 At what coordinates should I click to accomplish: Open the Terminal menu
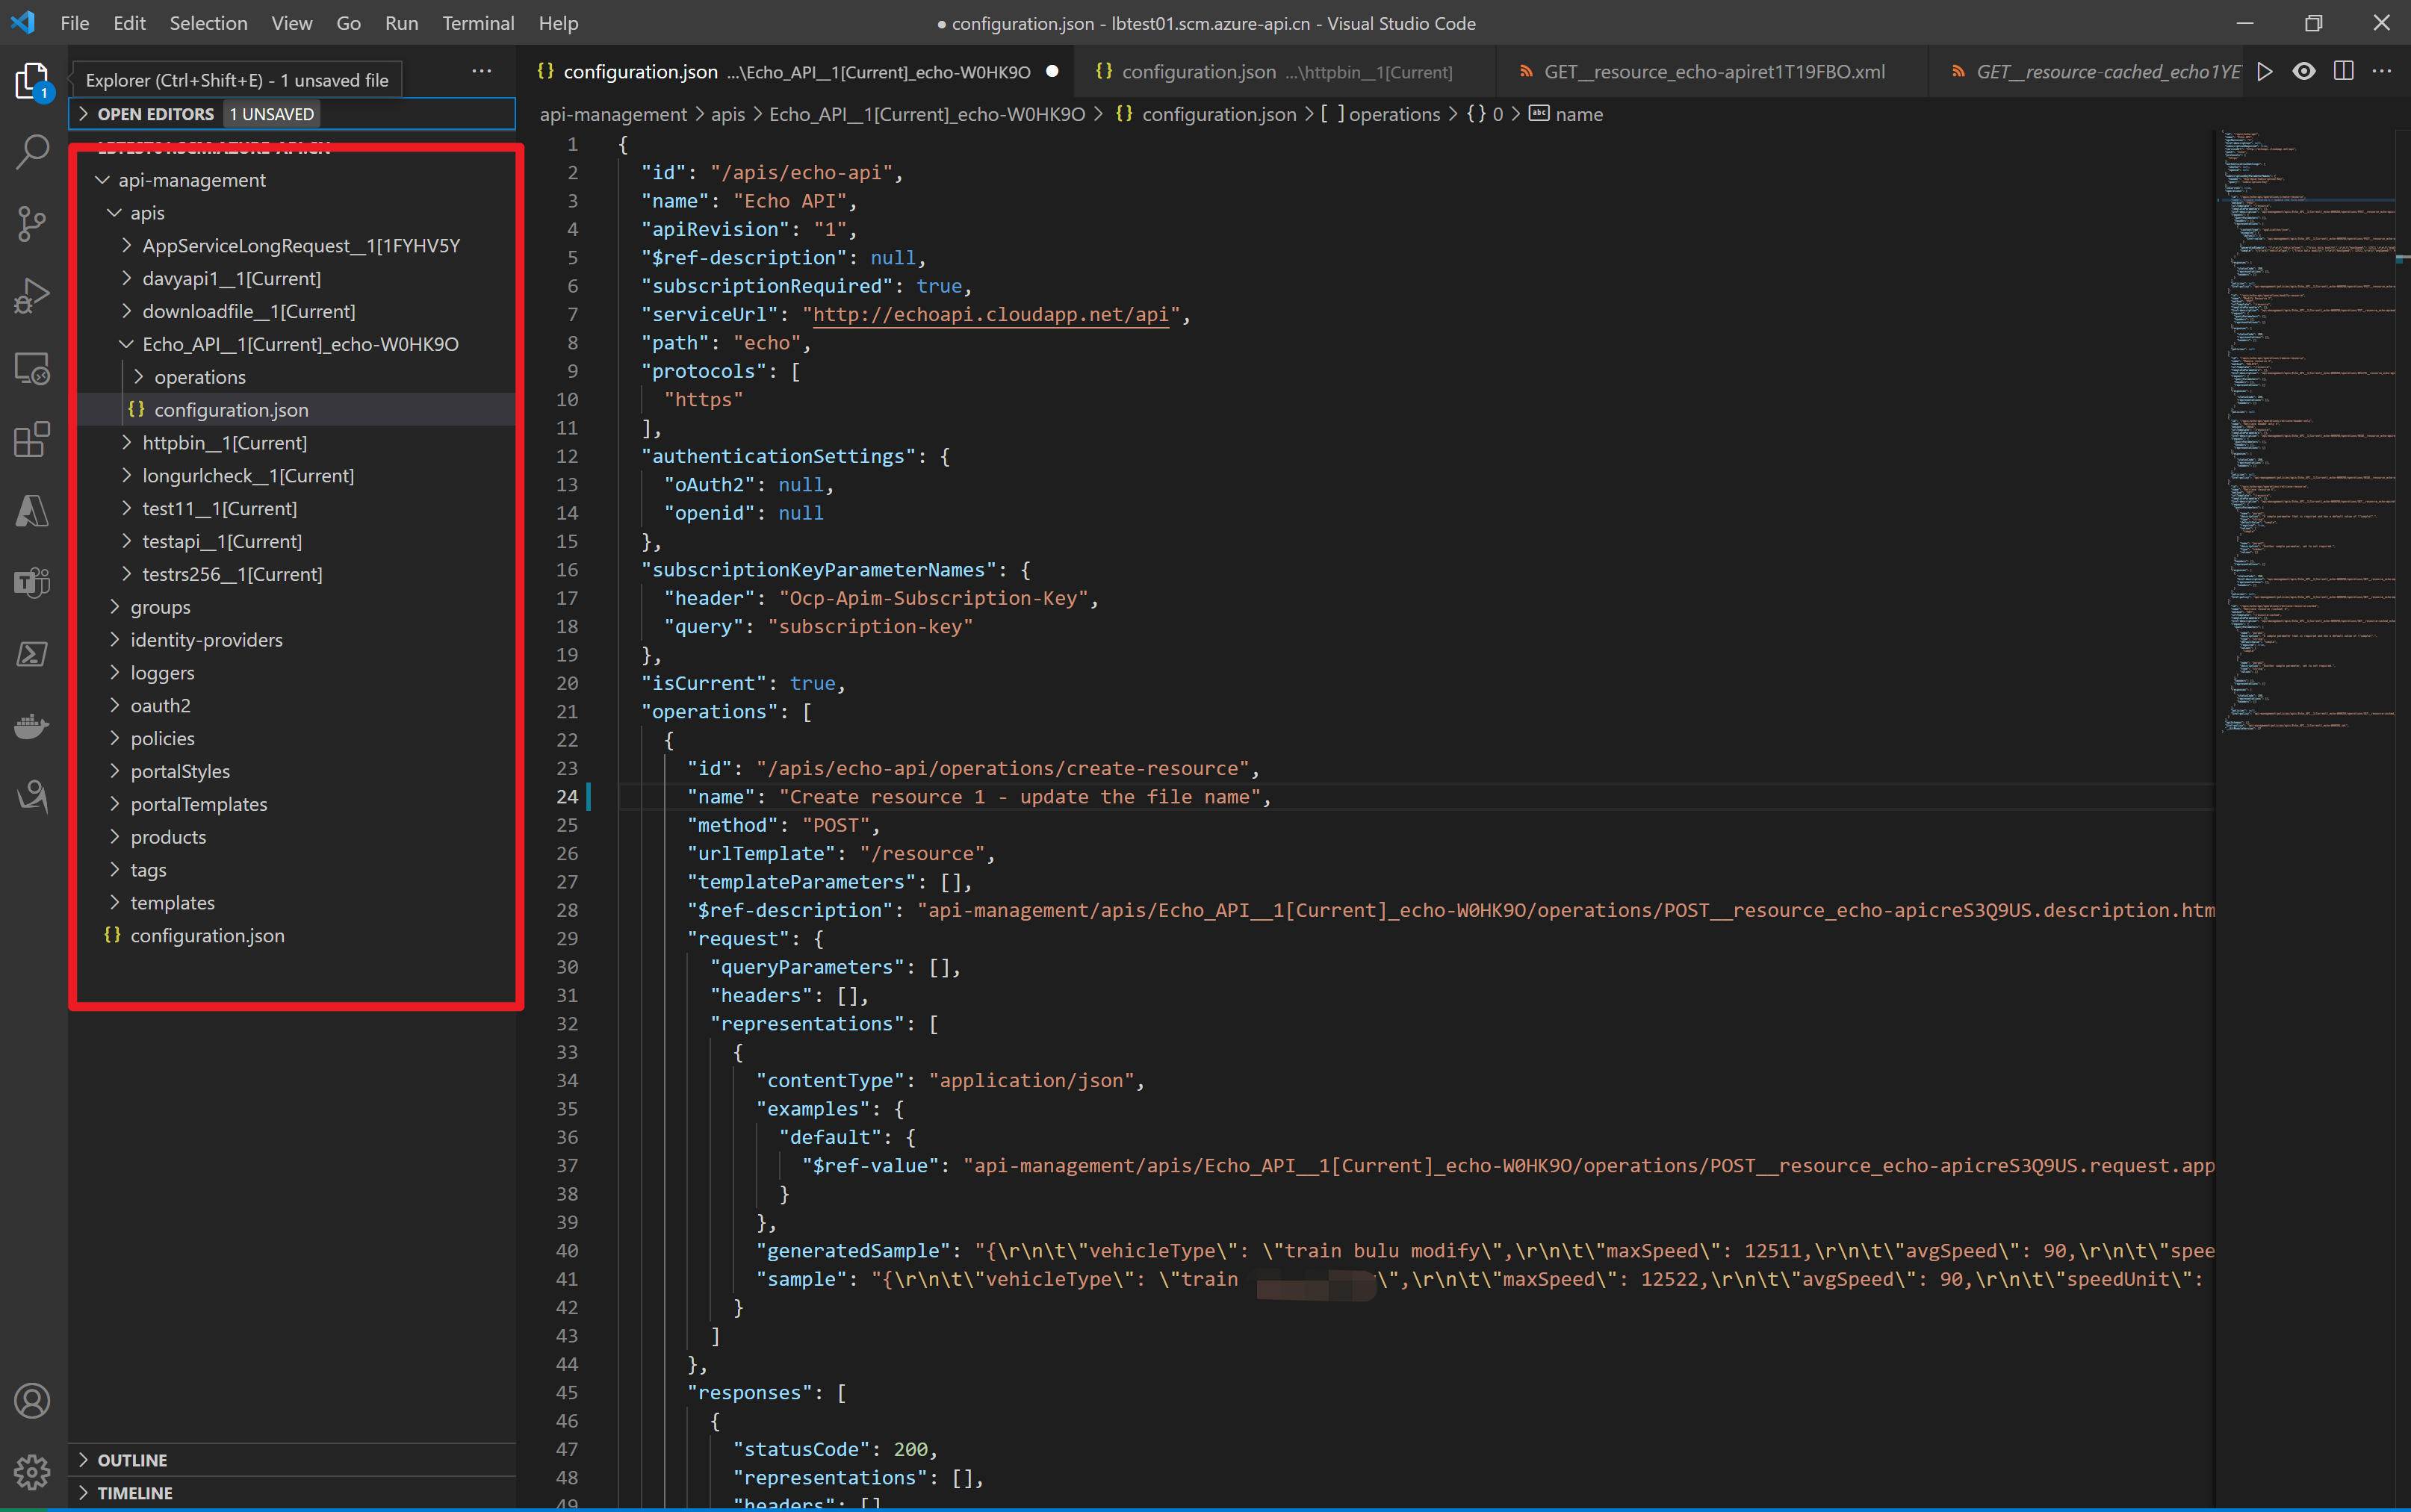tap(478, 23)
